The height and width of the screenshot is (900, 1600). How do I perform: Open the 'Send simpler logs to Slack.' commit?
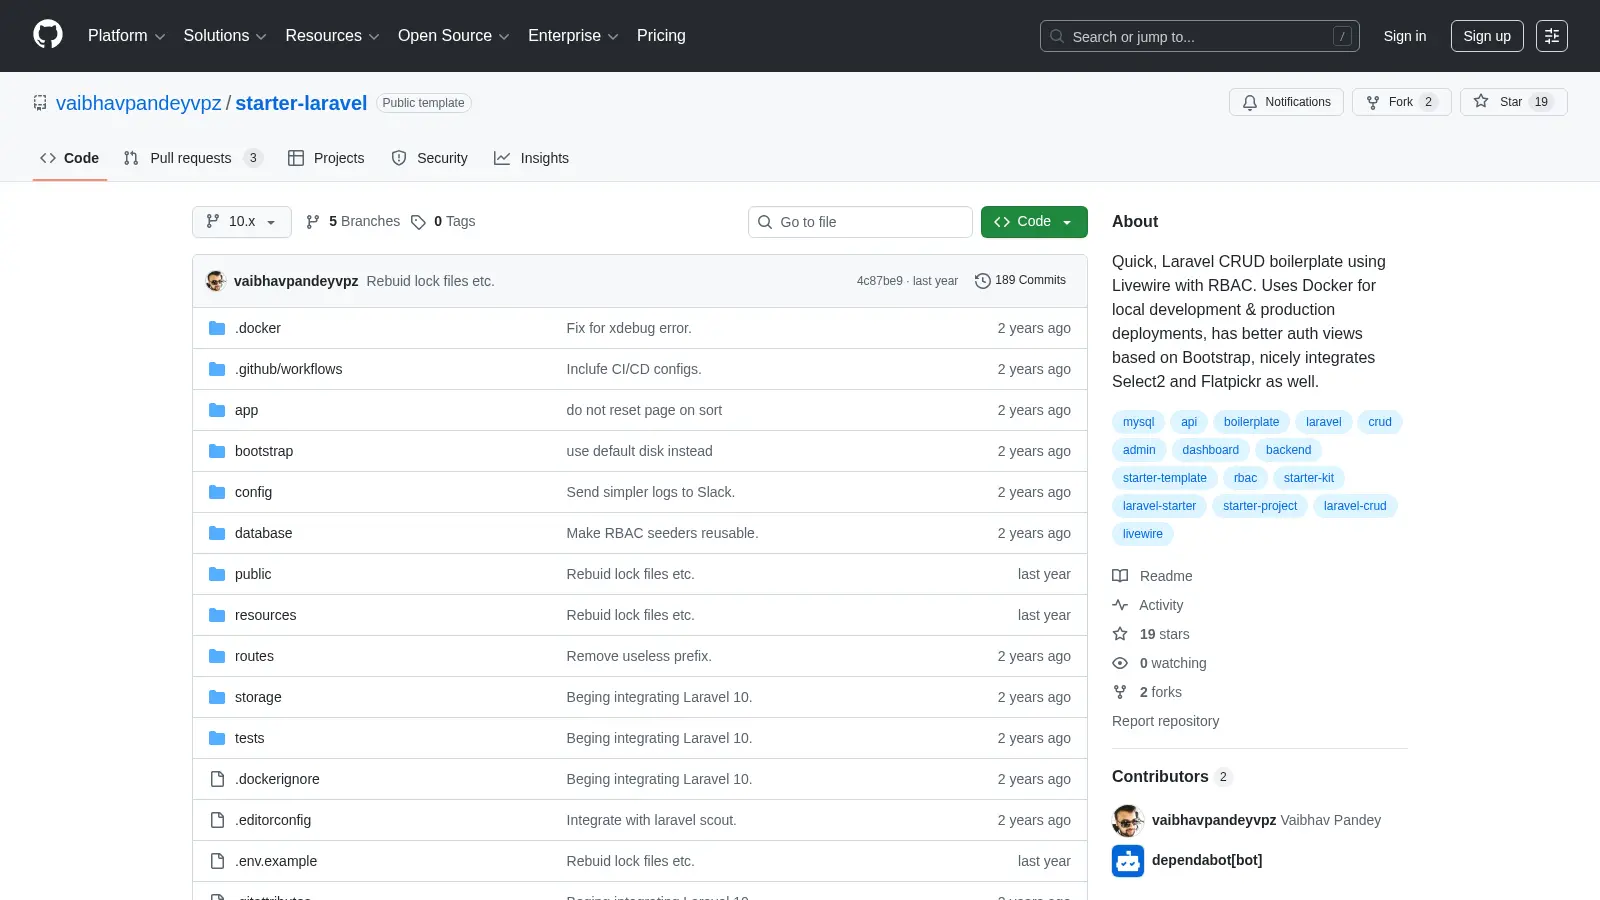coord(650,492)
